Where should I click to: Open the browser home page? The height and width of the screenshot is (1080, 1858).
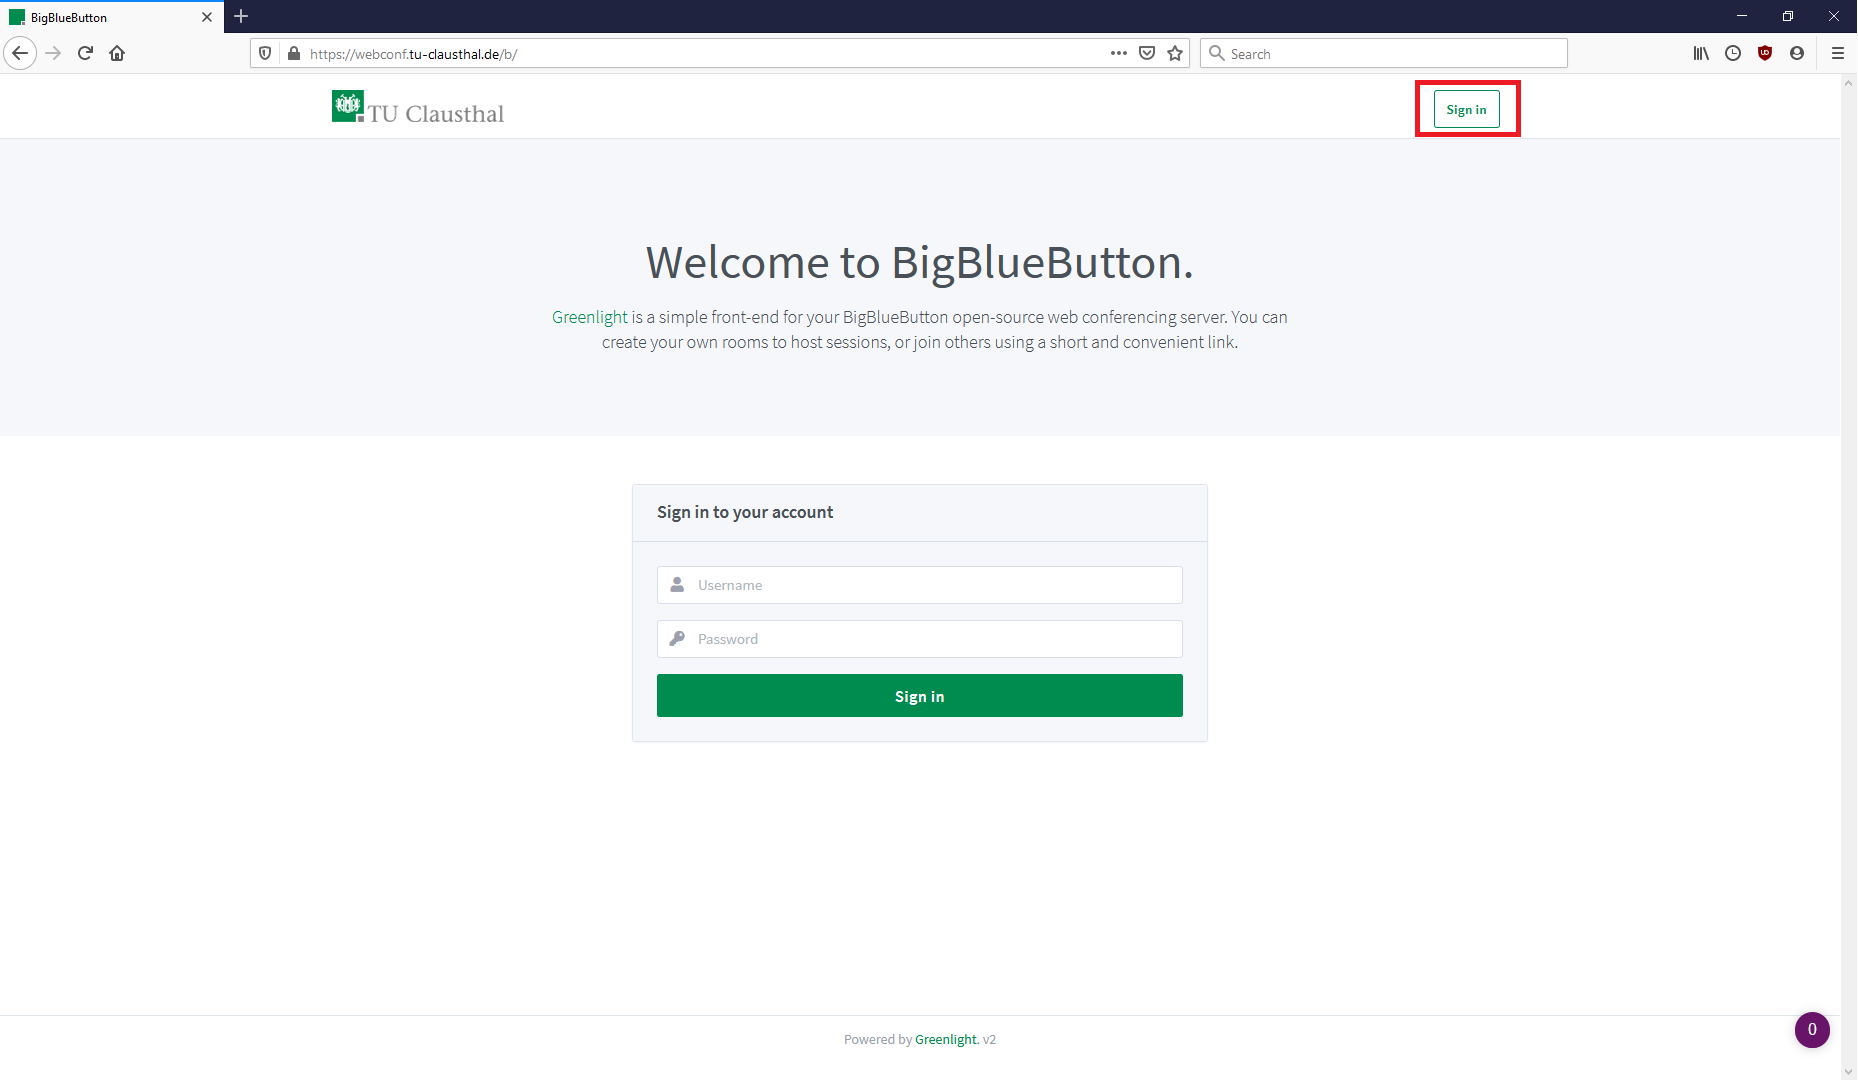pyautogui.click(x=117, y=53)
